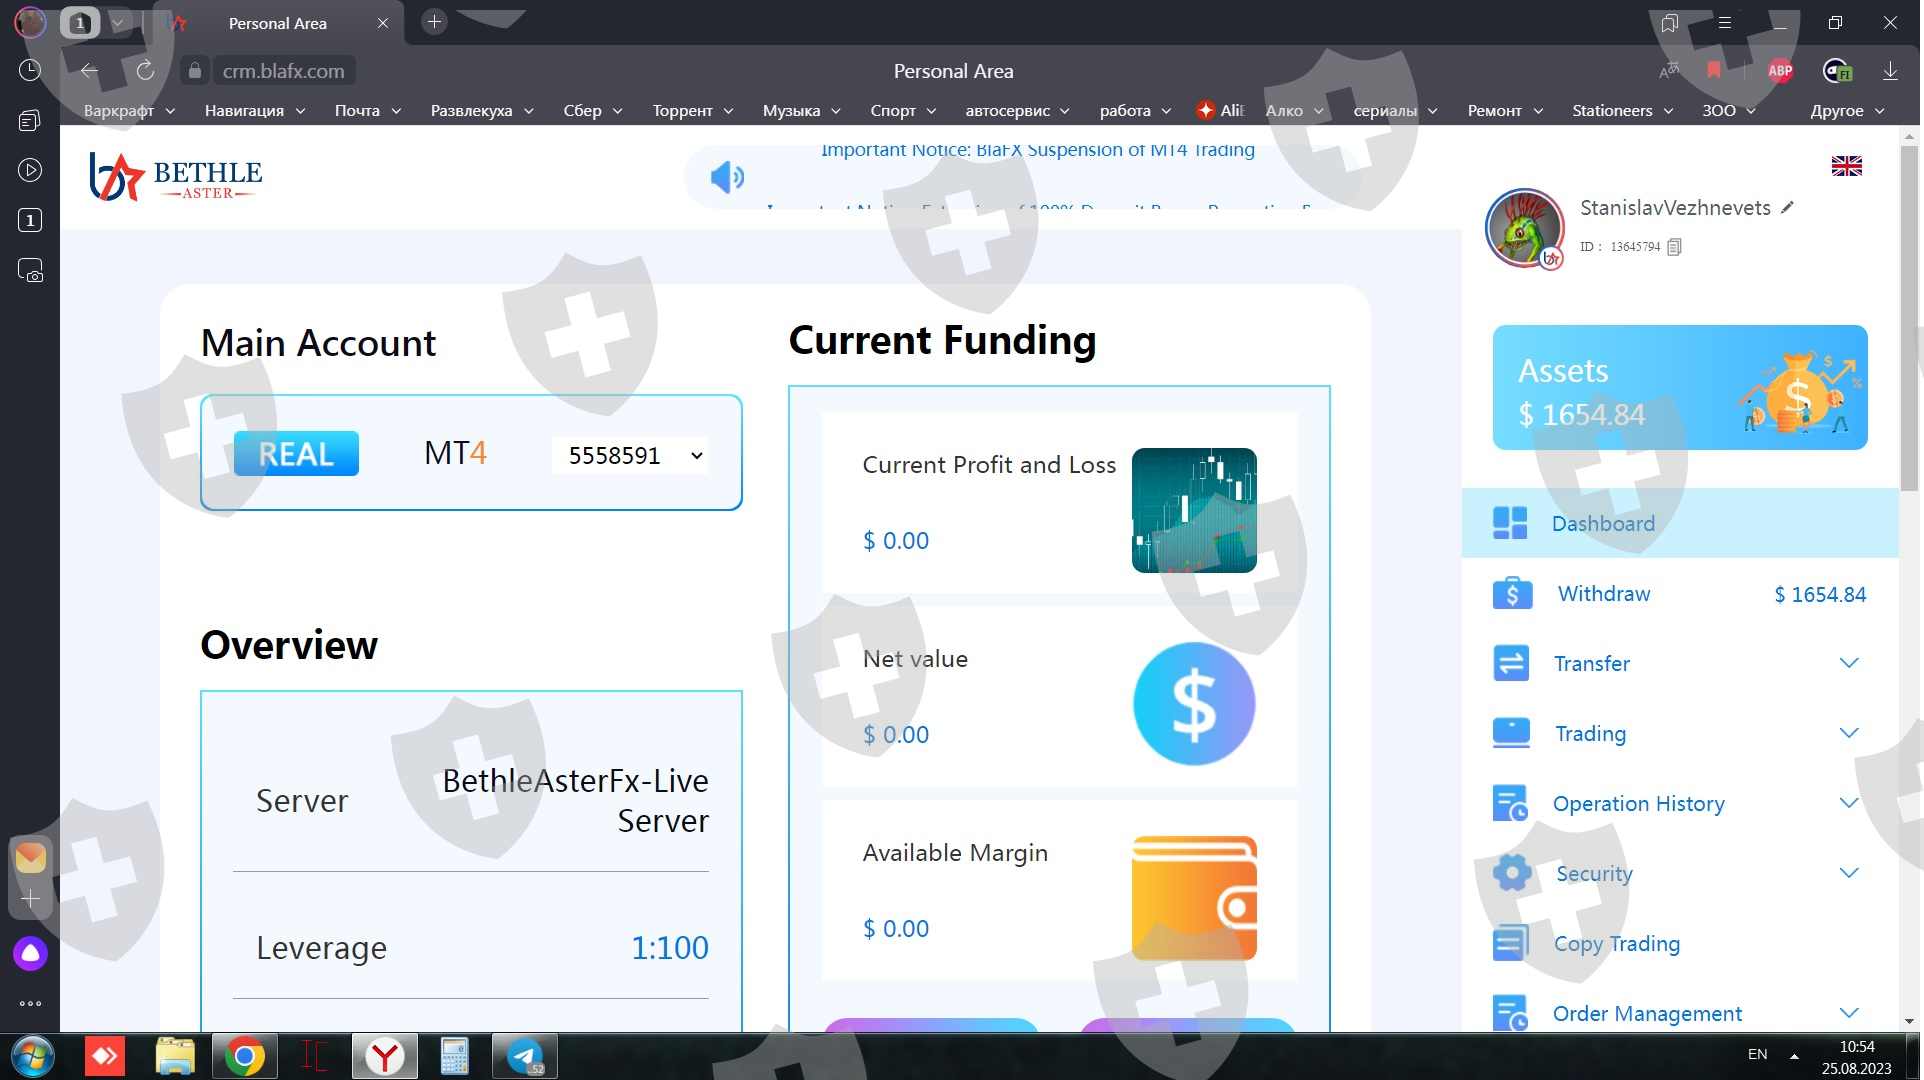Open the Dashboard menu item

1603,523
